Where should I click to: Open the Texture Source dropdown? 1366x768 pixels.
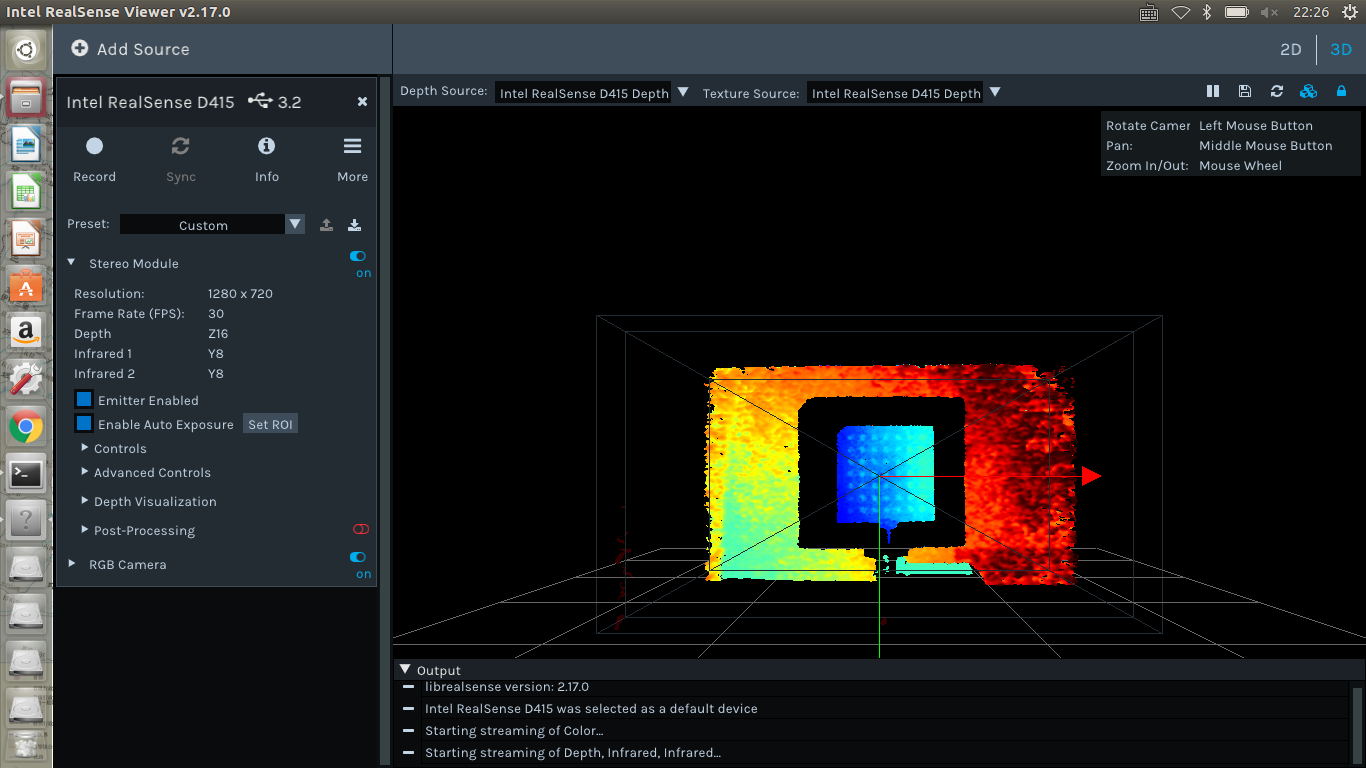[995, 92]
